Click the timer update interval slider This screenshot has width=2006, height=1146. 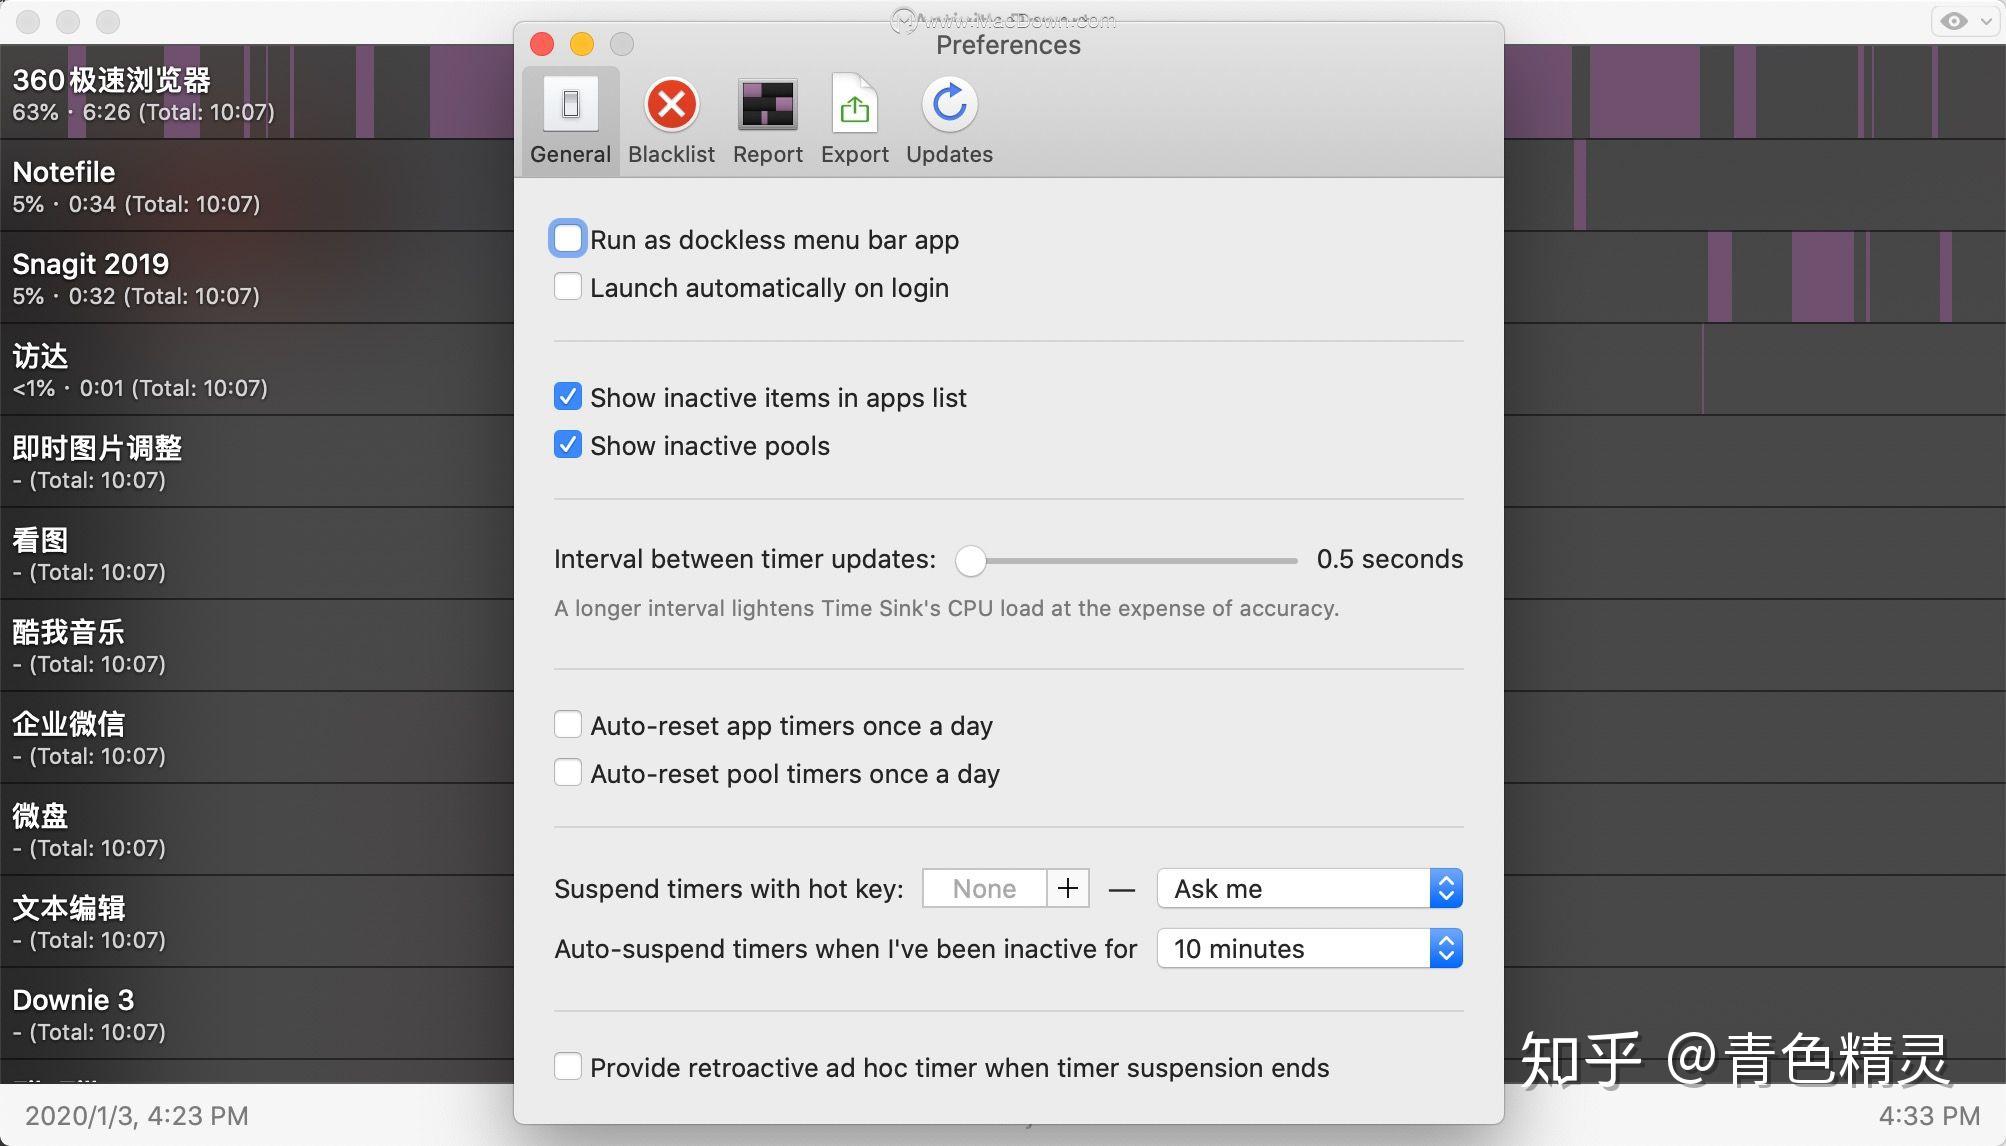pyautogui.click(x=970, y=561)
